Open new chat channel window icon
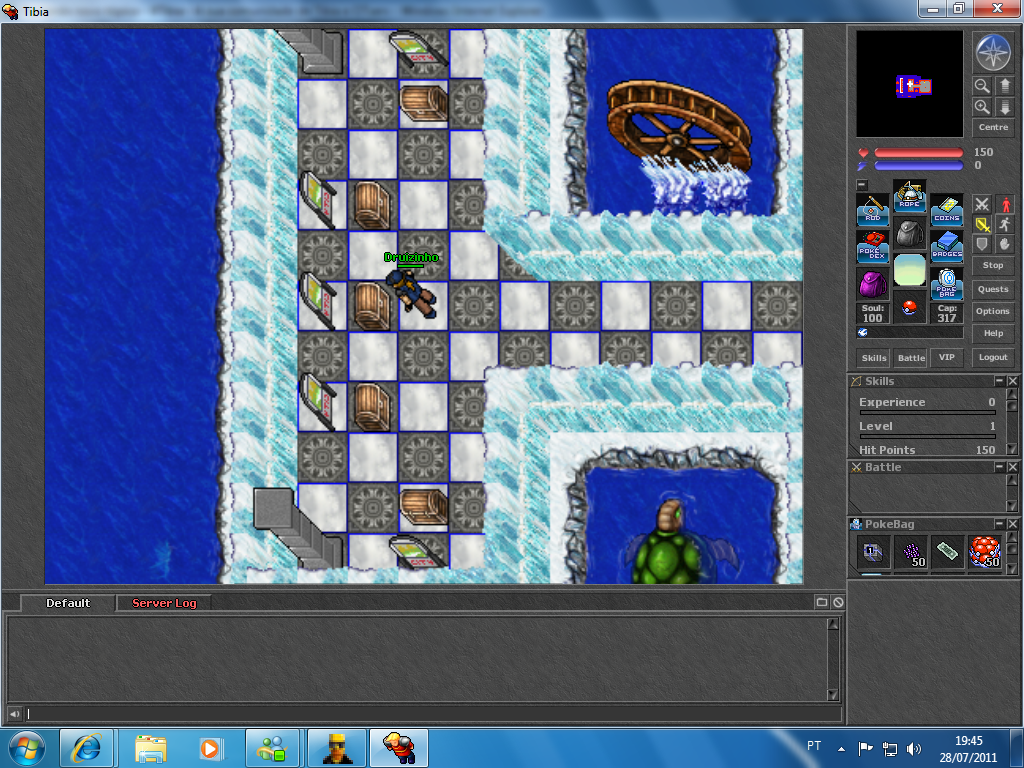The width and height of the screenshot is (1024, 768). pyautogui.click(x=822, y=602)
